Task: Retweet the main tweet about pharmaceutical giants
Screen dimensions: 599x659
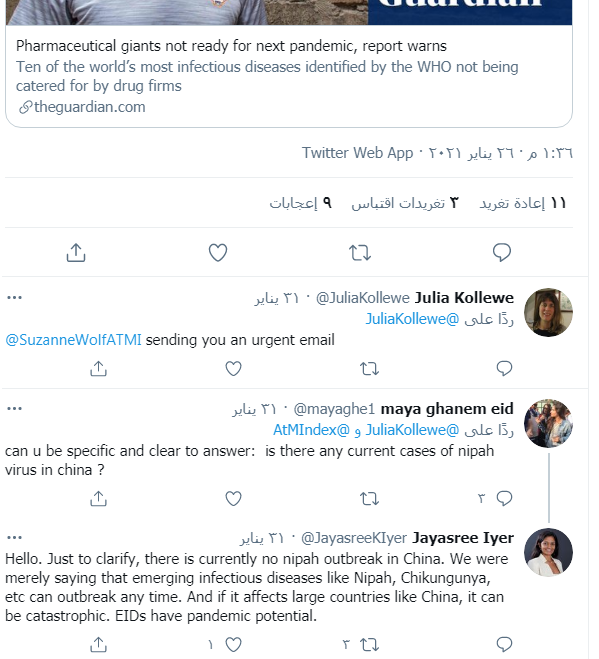Action: (360, 253)
